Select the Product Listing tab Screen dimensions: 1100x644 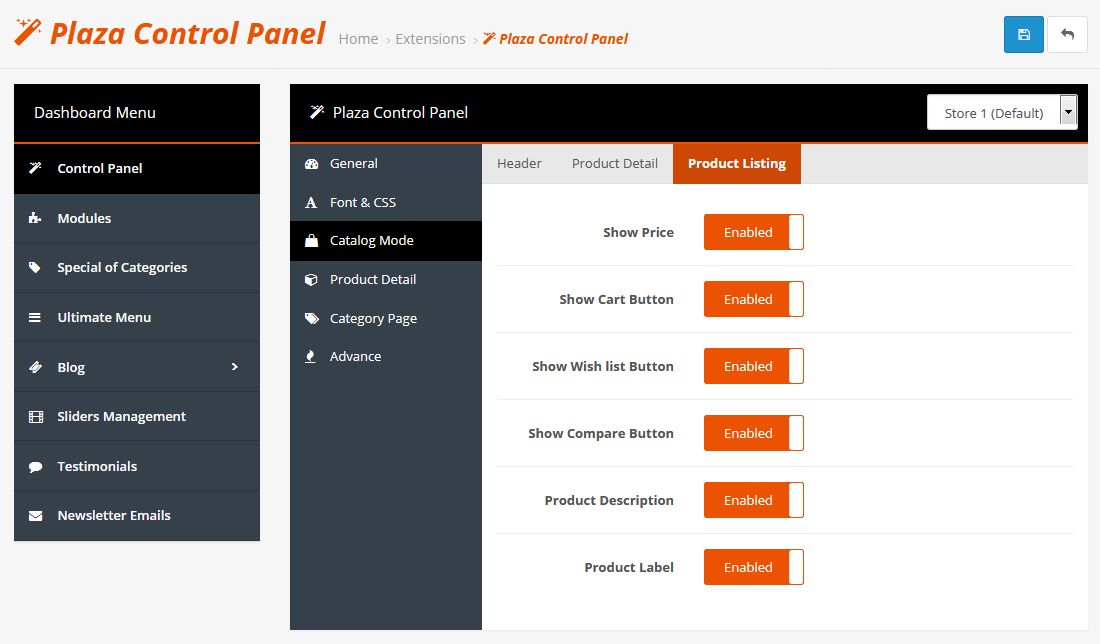[737, 163]
